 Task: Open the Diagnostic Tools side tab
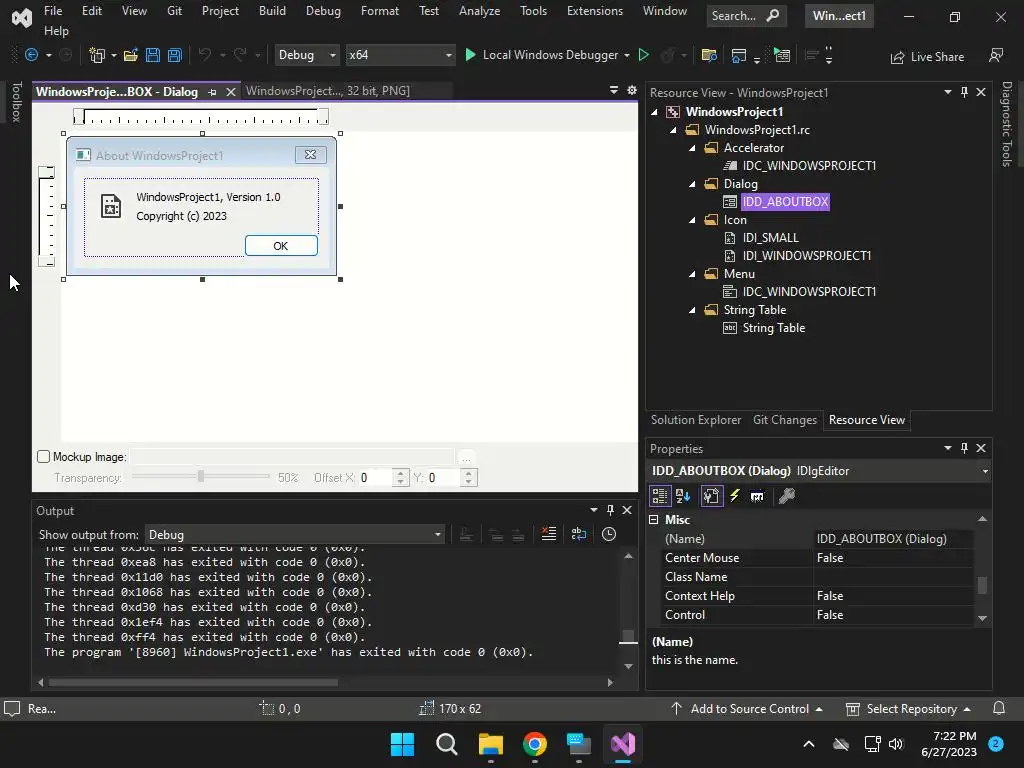(x=1007, y=124)
